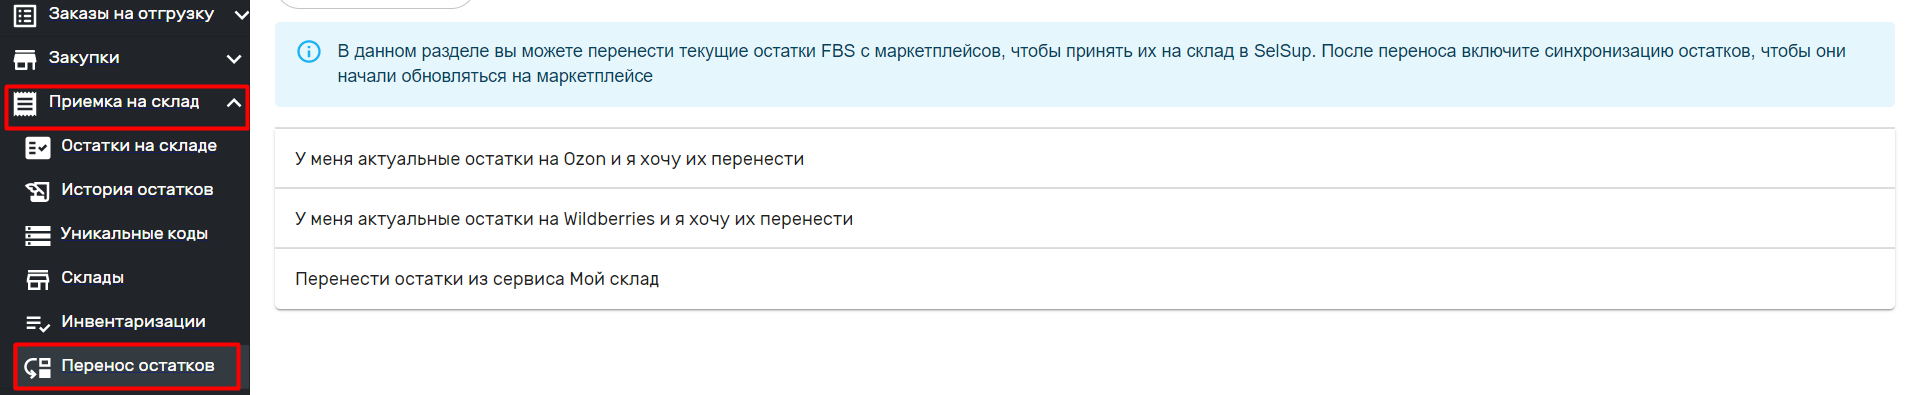Viewport: 1919px width, 395px height.
Task: Click the Уникальные коды stack icon
Action: pos(37,235)
